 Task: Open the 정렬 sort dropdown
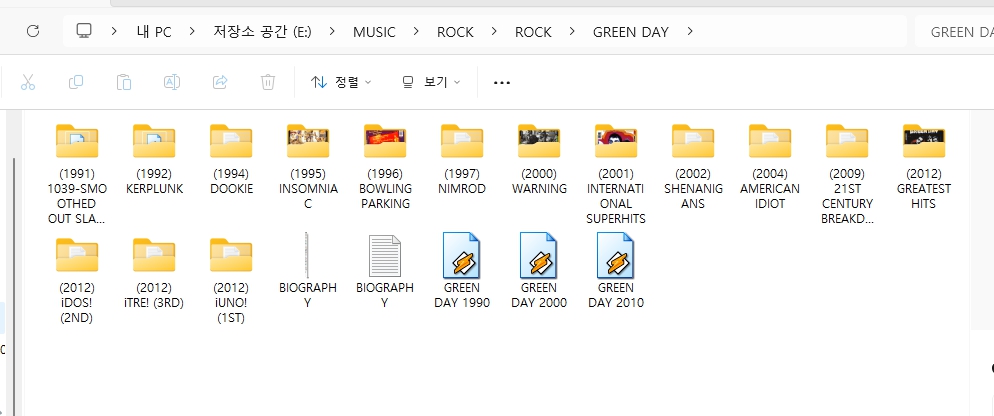341,82
